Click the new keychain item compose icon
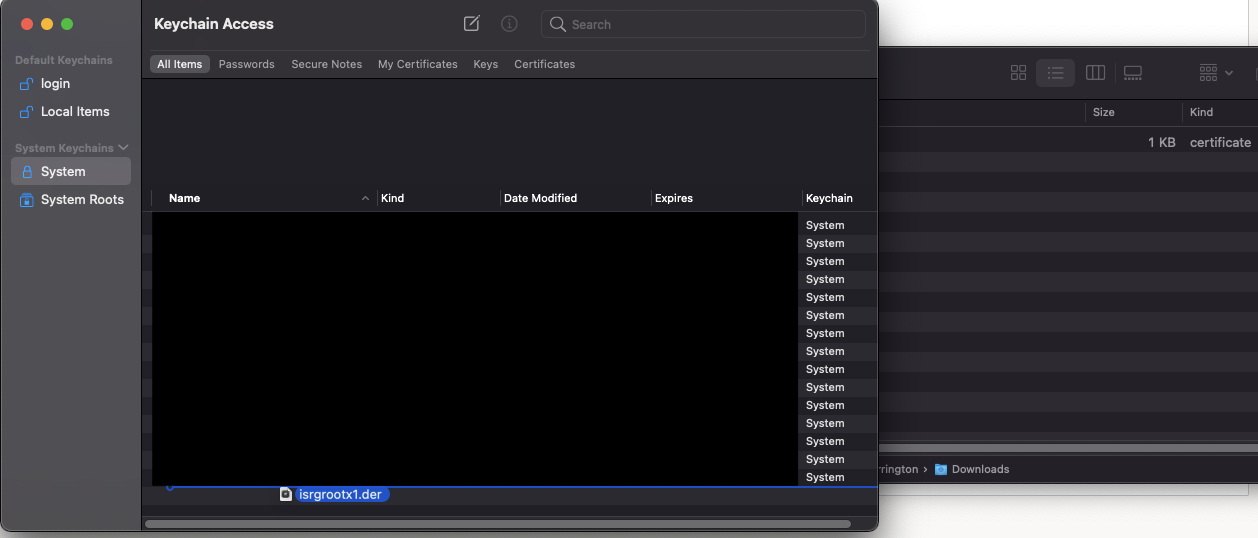The width and height of the screenshot is (1258, 538). point(472,23)
